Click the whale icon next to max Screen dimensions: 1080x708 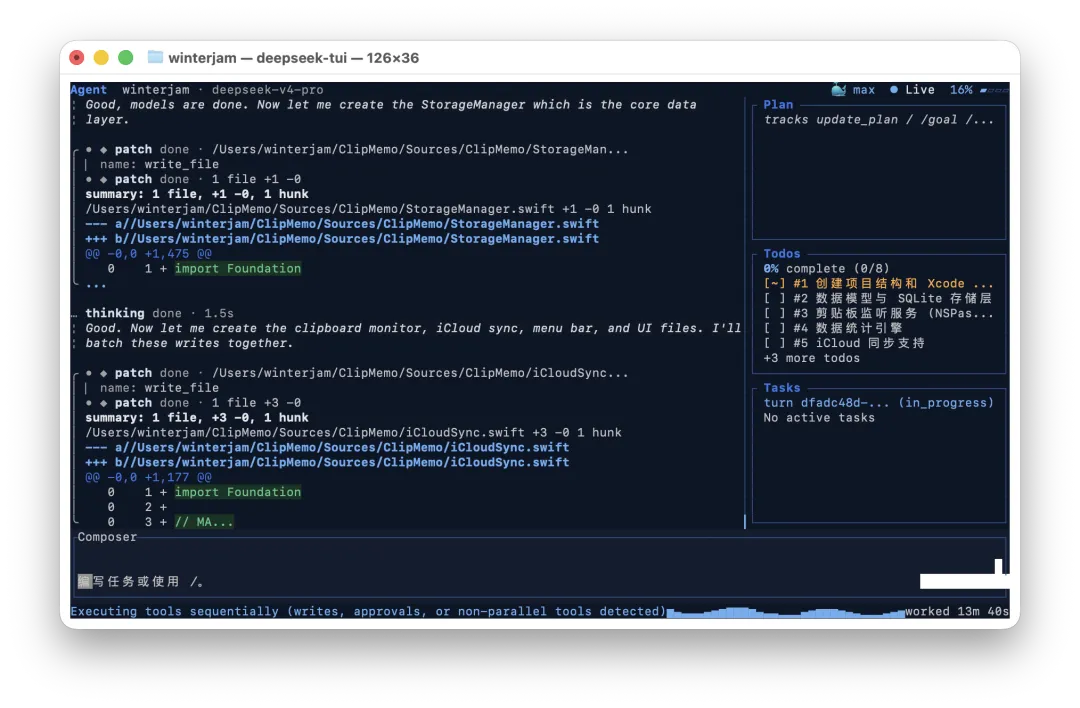pos(838,90)
